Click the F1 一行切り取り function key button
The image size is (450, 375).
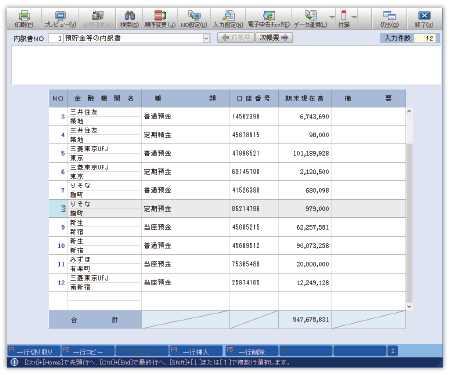click(34, 351)
